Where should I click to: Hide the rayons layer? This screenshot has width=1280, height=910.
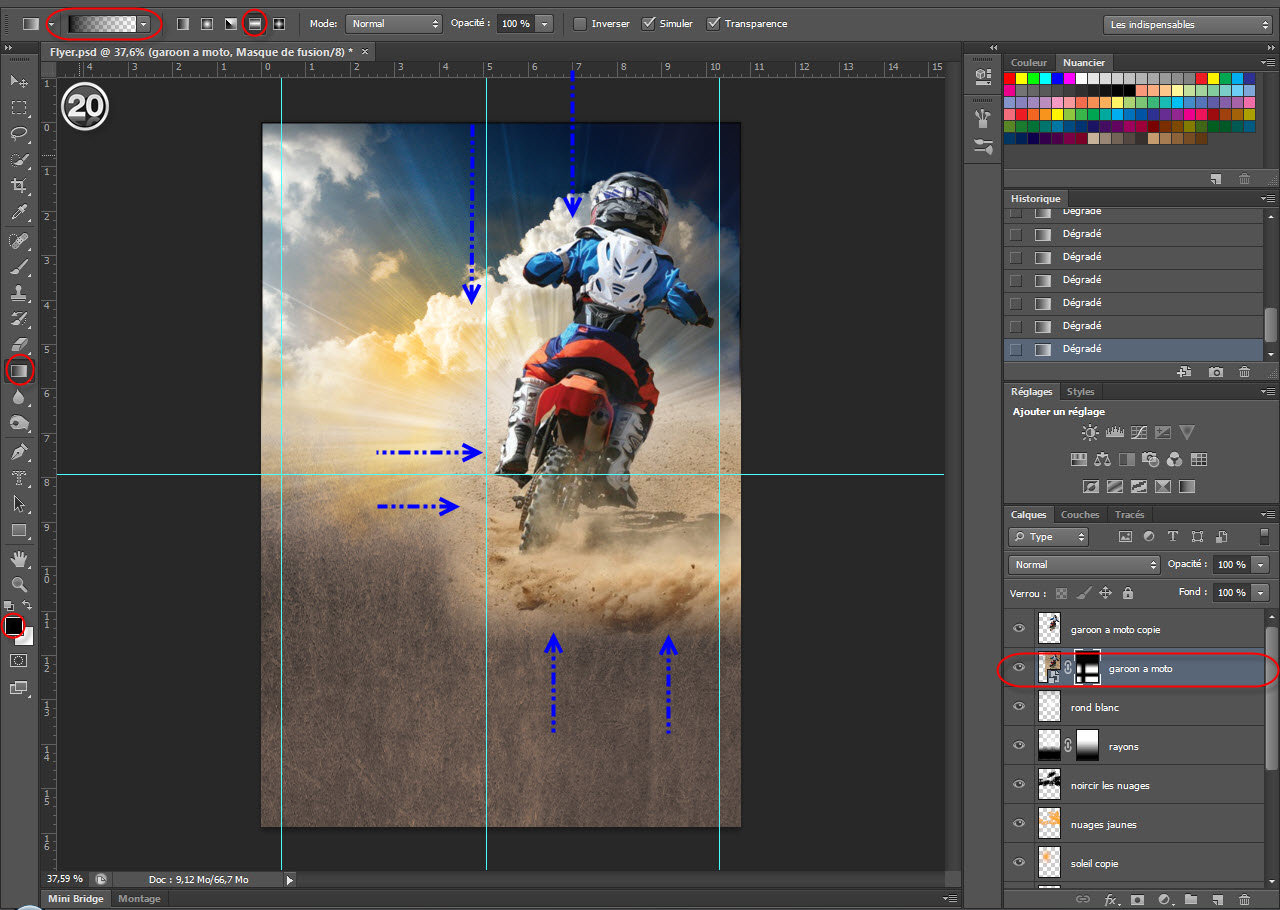pos(1019,746)
